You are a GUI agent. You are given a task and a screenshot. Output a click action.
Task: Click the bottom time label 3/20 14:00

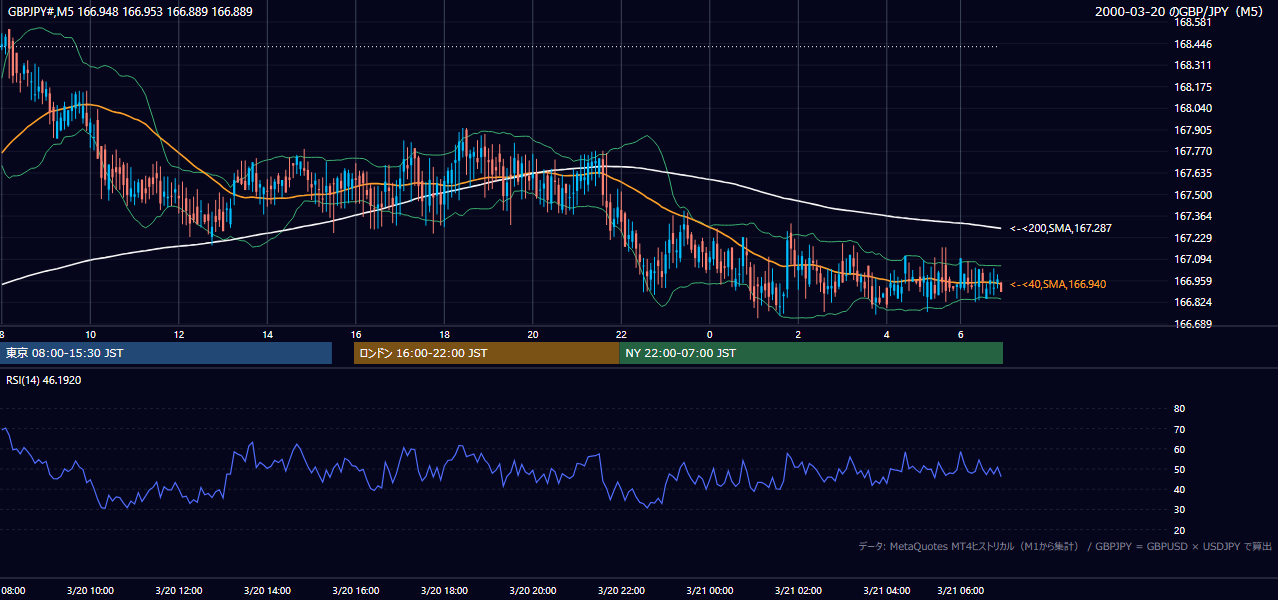click(x=268, y=590)
